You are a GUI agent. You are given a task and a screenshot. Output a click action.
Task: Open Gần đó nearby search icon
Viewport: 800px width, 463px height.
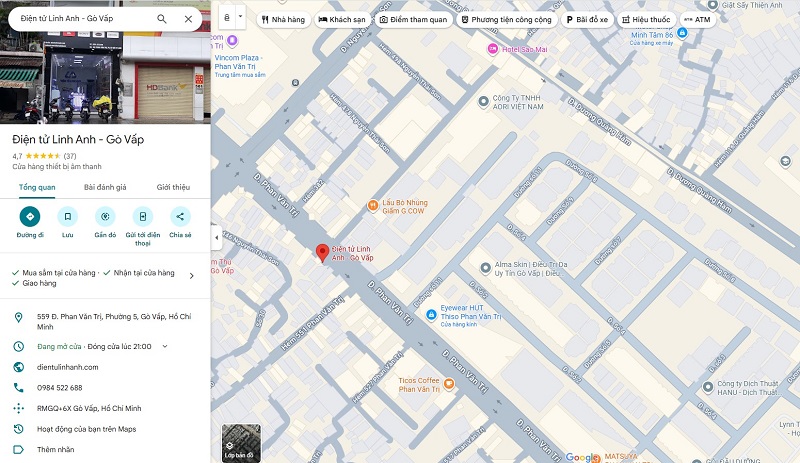click(x=105, y=216)
